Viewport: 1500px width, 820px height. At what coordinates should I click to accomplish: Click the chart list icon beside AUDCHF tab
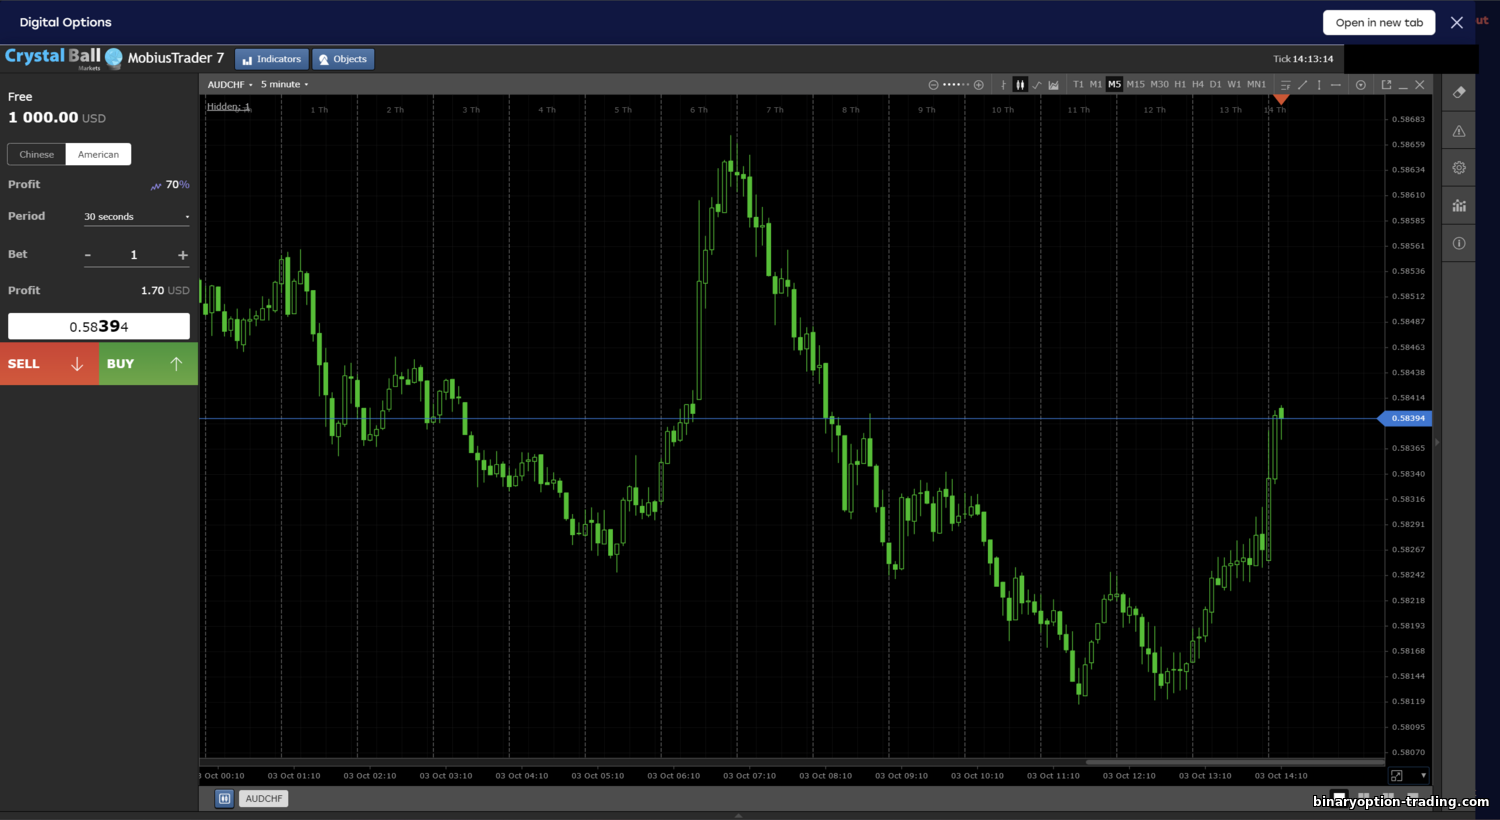pos(224,798)
